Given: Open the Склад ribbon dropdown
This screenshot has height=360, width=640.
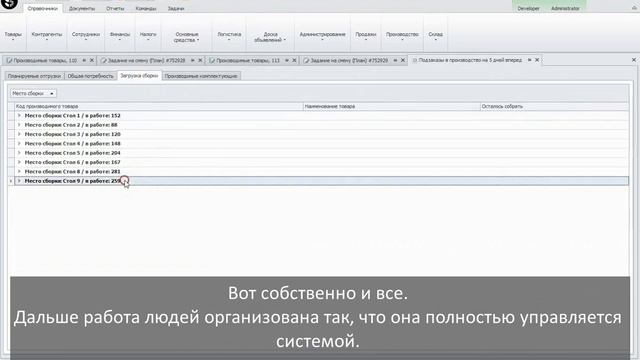Looking at the screenshot, I should [436, 36].
